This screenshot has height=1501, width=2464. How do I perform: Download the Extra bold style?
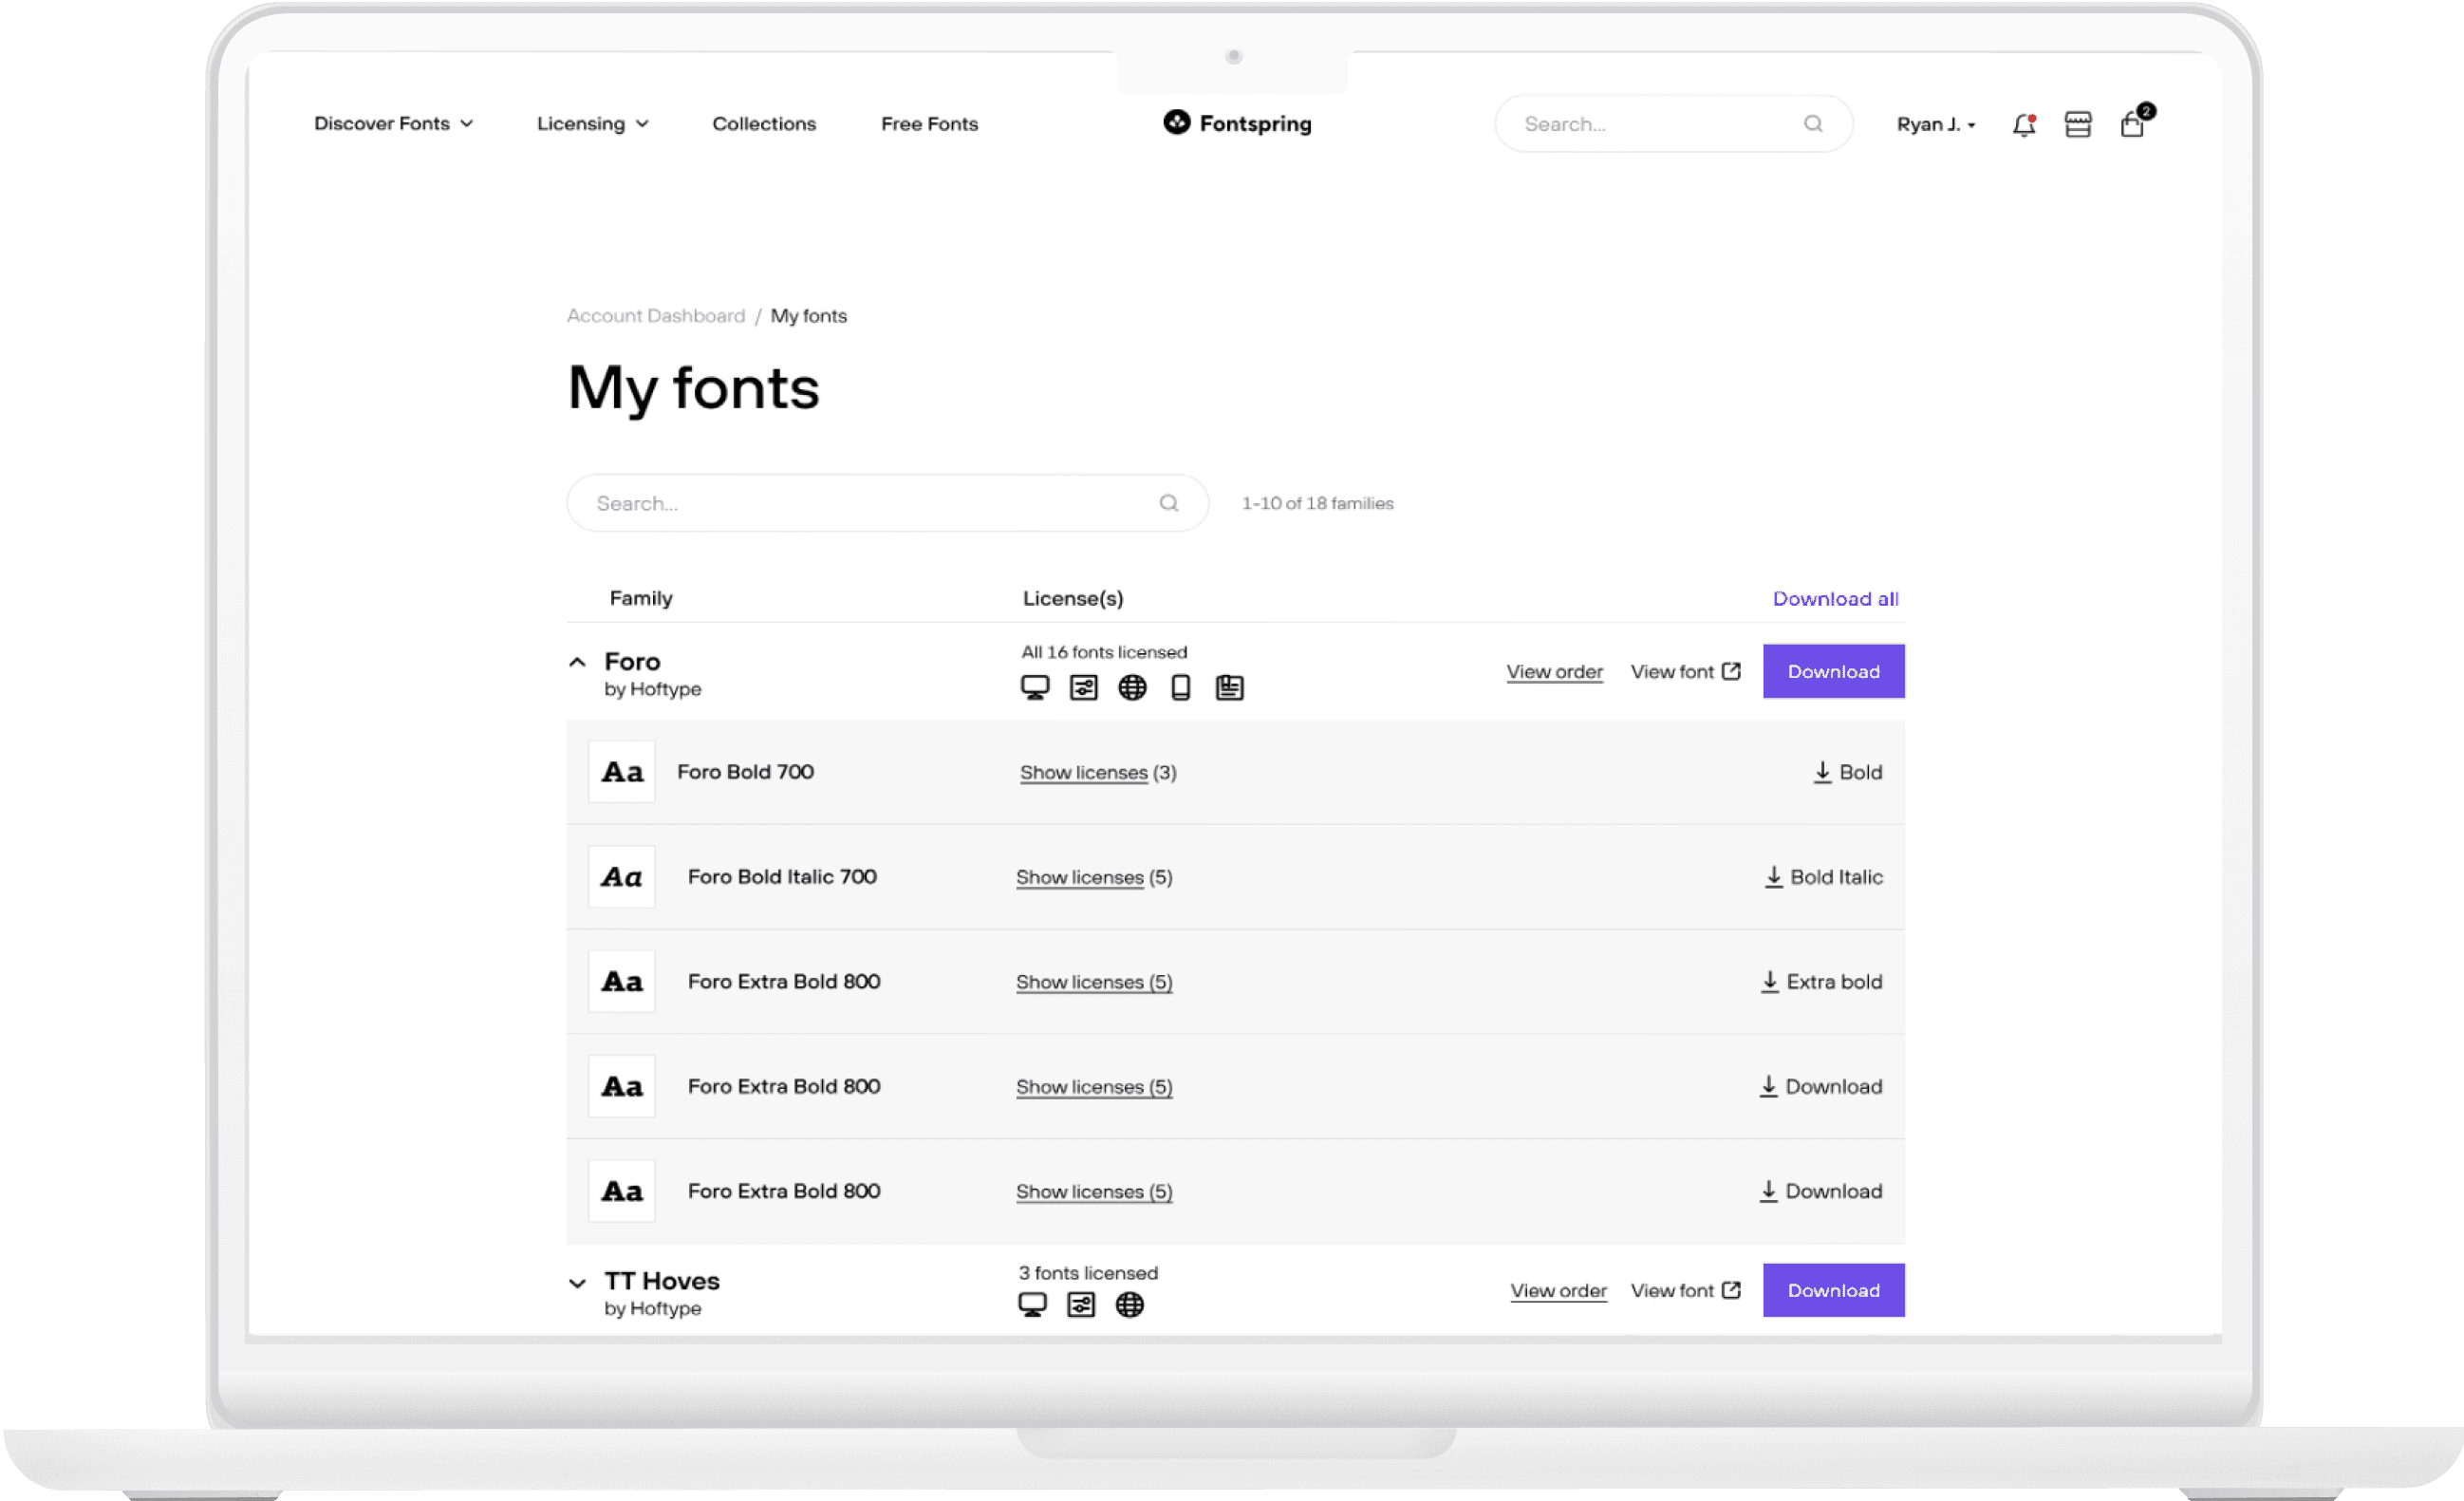1822,982
